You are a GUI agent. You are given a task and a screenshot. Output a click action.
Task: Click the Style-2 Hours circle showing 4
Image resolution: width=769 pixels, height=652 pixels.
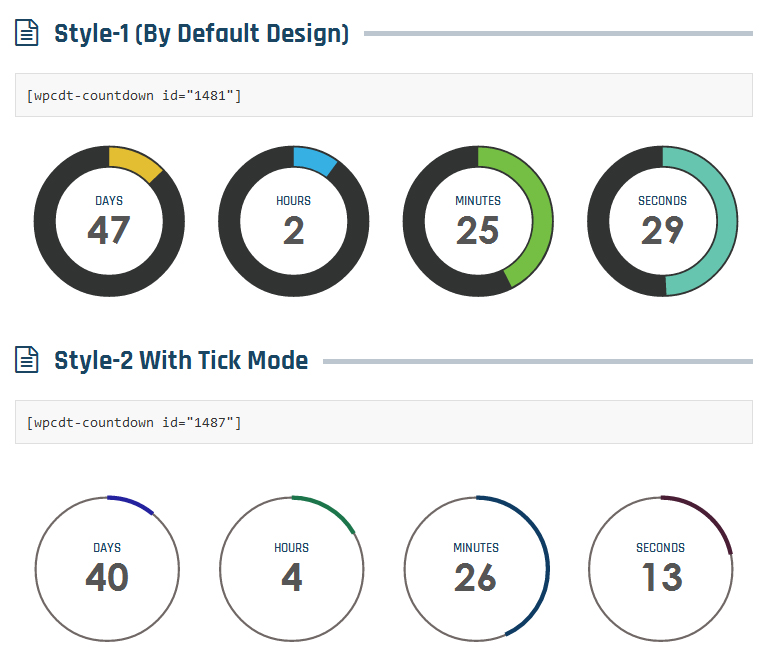pos(292,569)
